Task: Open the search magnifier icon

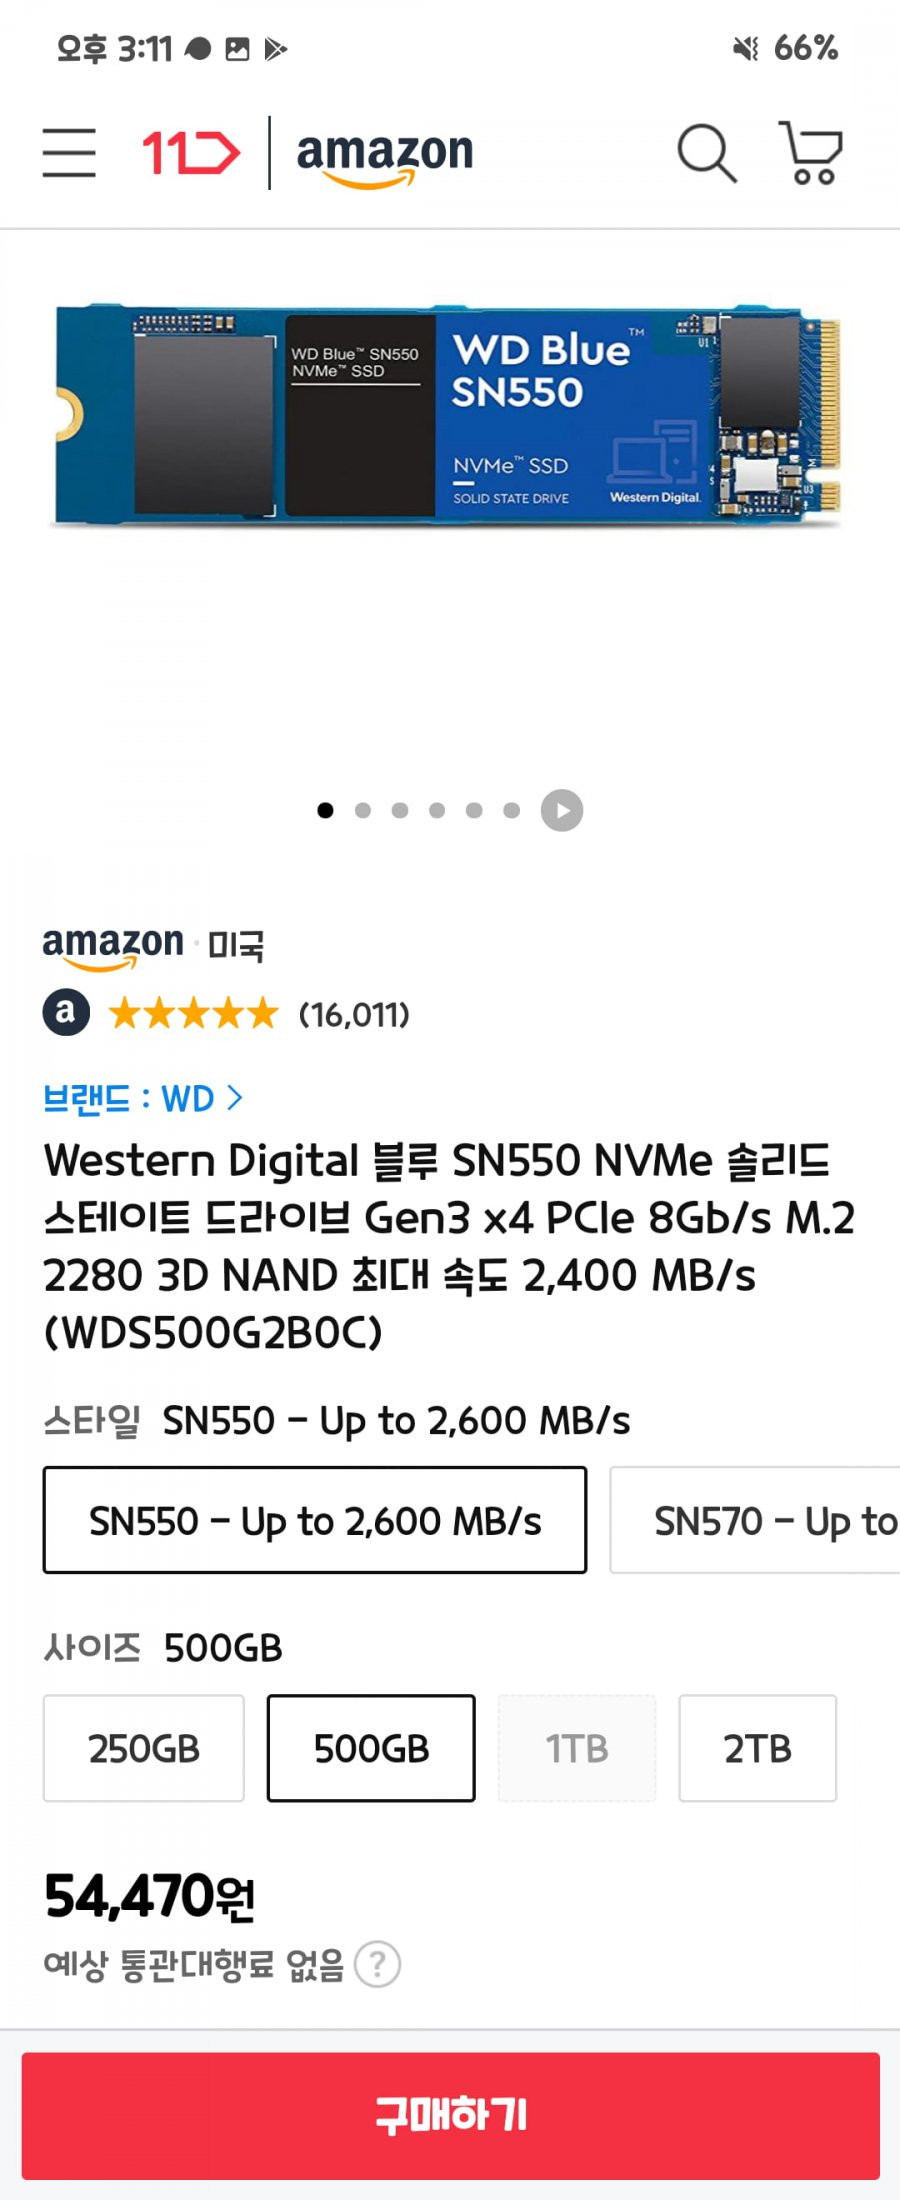Action: point(707,154)
